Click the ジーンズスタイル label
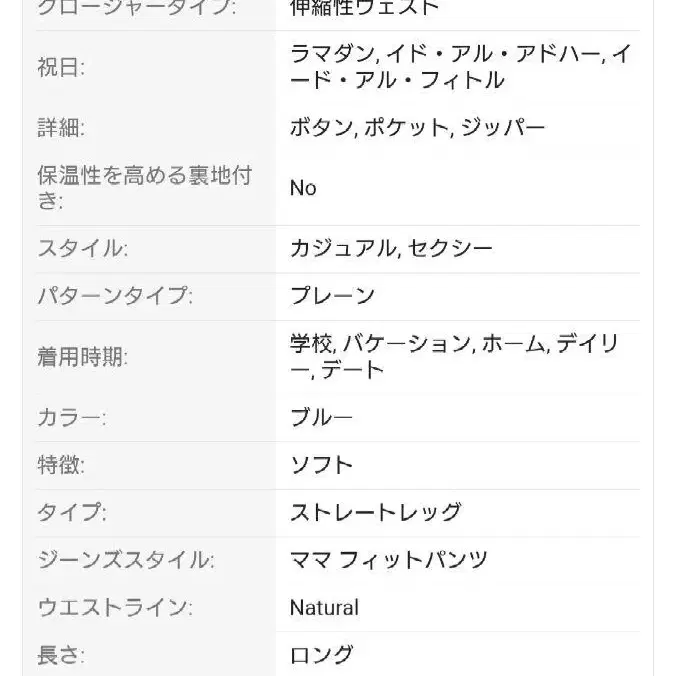Screen dimensions: 676x676 point(126,560)
